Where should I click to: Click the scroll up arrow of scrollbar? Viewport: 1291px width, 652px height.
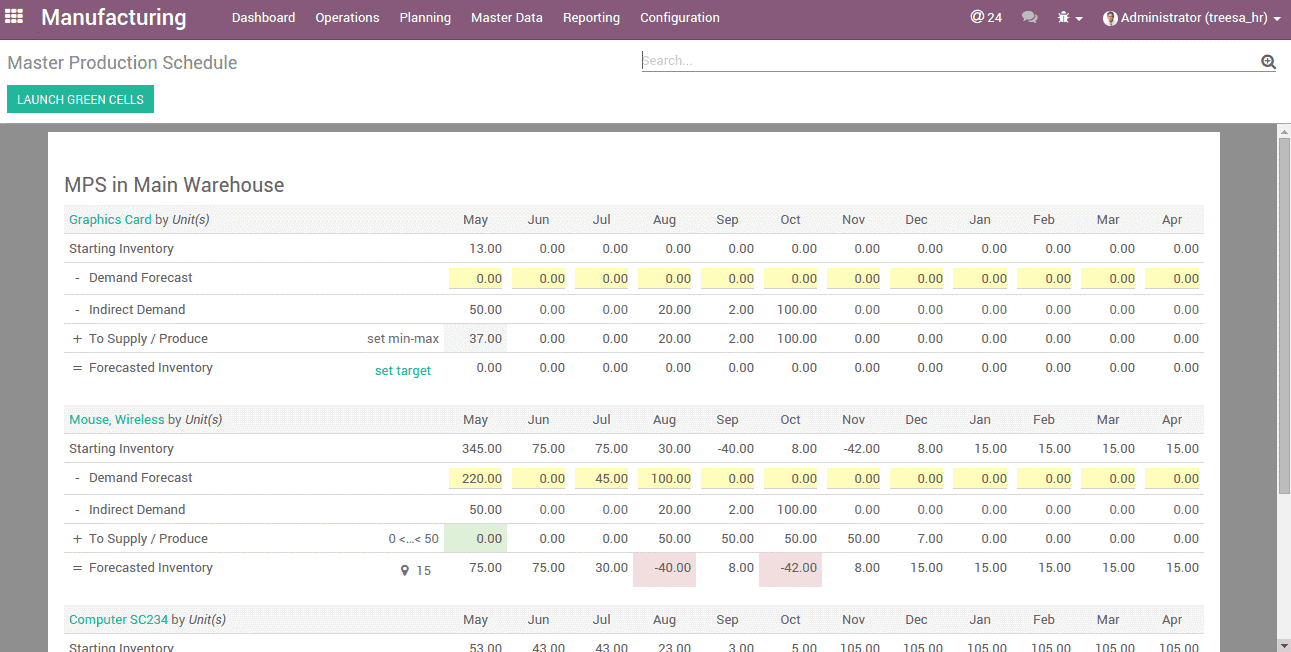1284,131
